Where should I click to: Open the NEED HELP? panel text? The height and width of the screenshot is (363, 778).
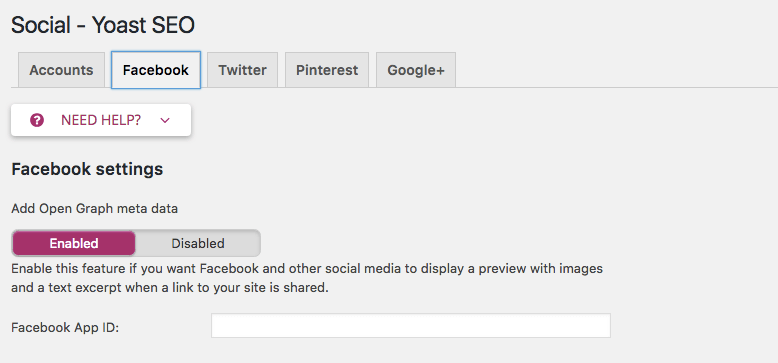pyautogui.click(x=101, y=120)
